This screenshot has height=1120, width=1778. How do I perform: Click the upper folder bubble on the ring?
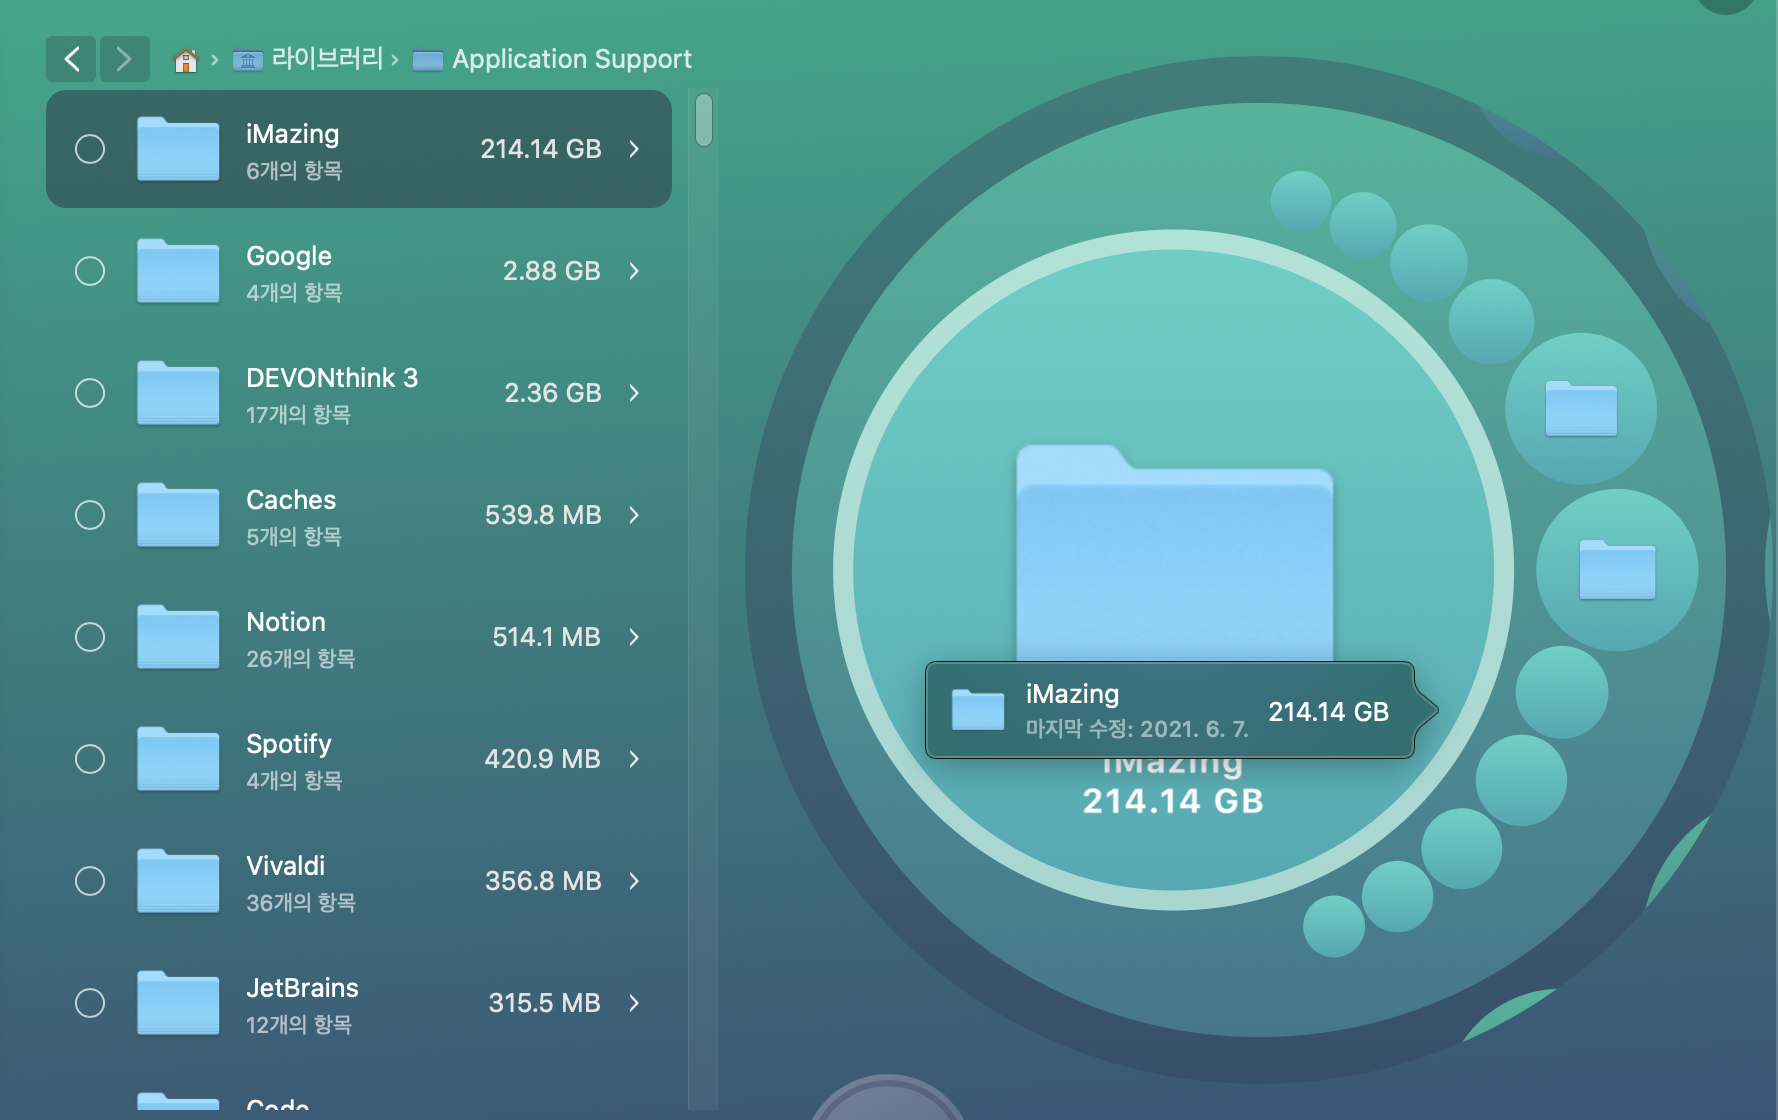1581,409
